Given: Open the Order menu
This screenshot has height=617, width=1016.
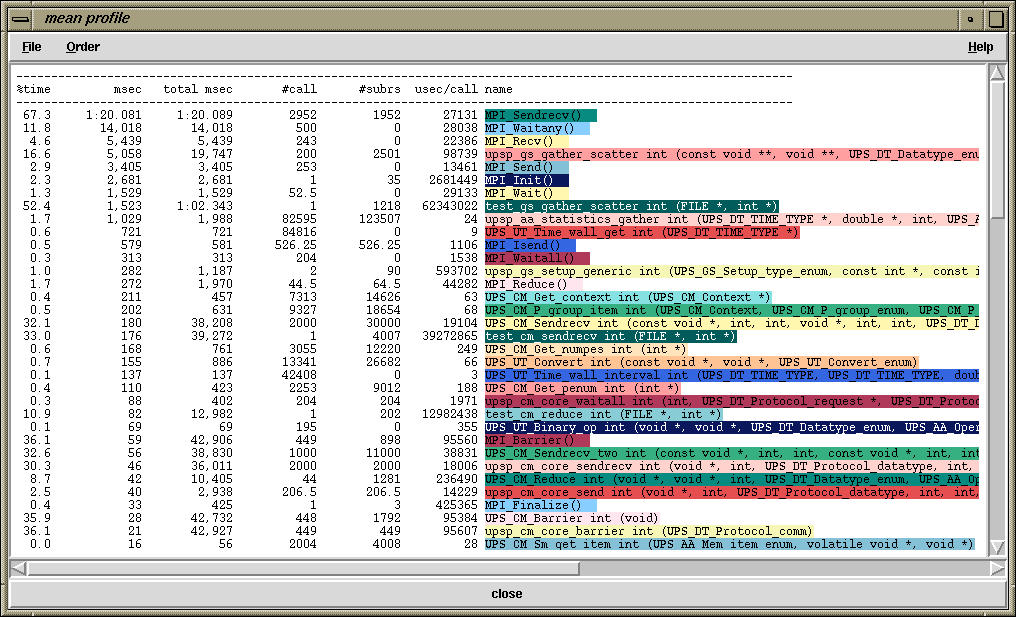Looking at the screenshot, I should coord(83,47).
